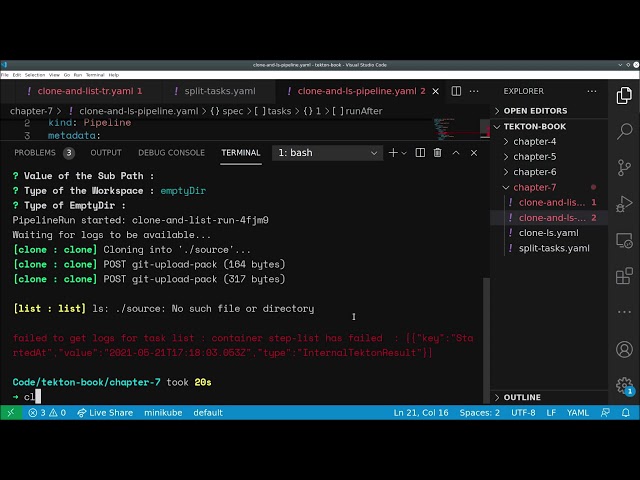Open the Run and Debug view icon
Screen dimensions: 640x480
click(x=624, y=203)
